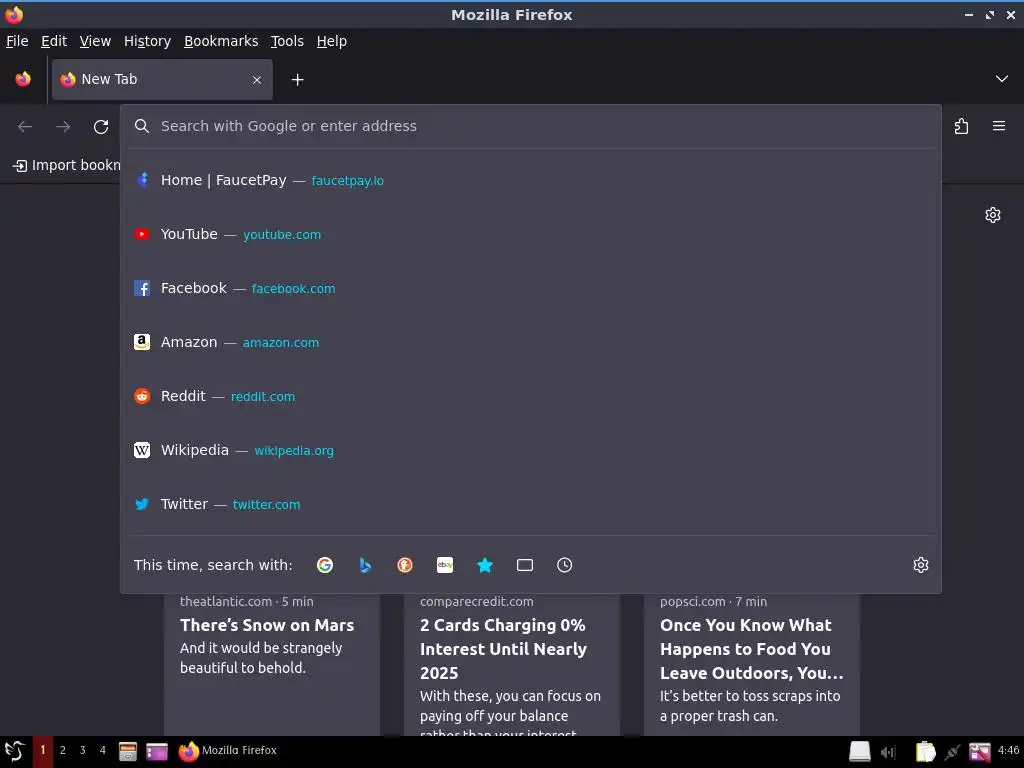This screenshot has width=1024, height=768.
Task: Select the YouTube suggestion
Action: (x=530, y=234)
